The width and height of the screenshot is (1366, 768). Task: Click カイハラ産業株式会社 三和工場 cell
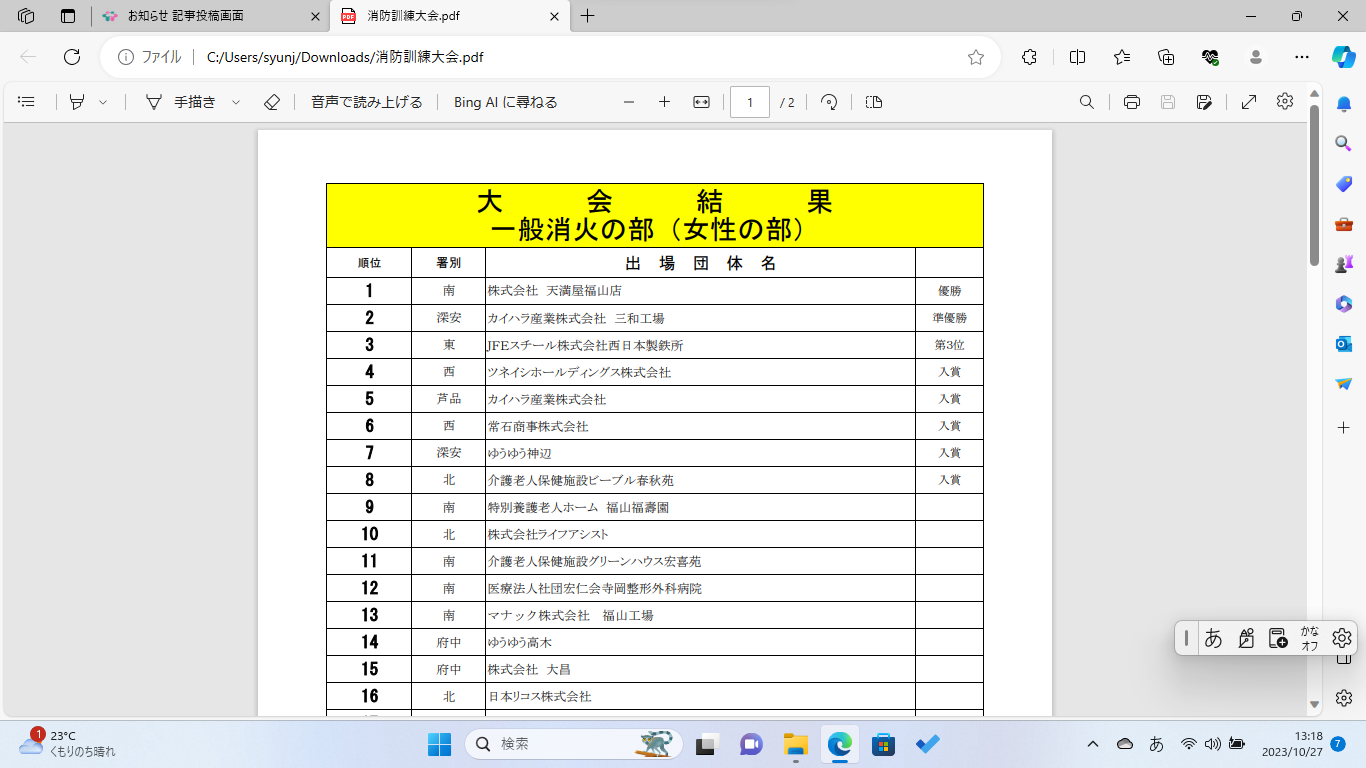click(700, 318)
